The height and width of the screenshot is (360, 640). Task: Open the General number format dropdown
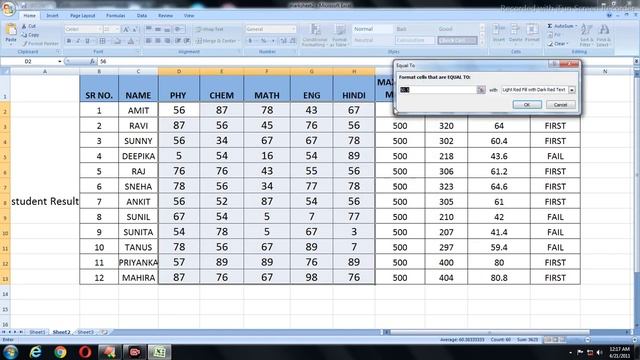293,29
